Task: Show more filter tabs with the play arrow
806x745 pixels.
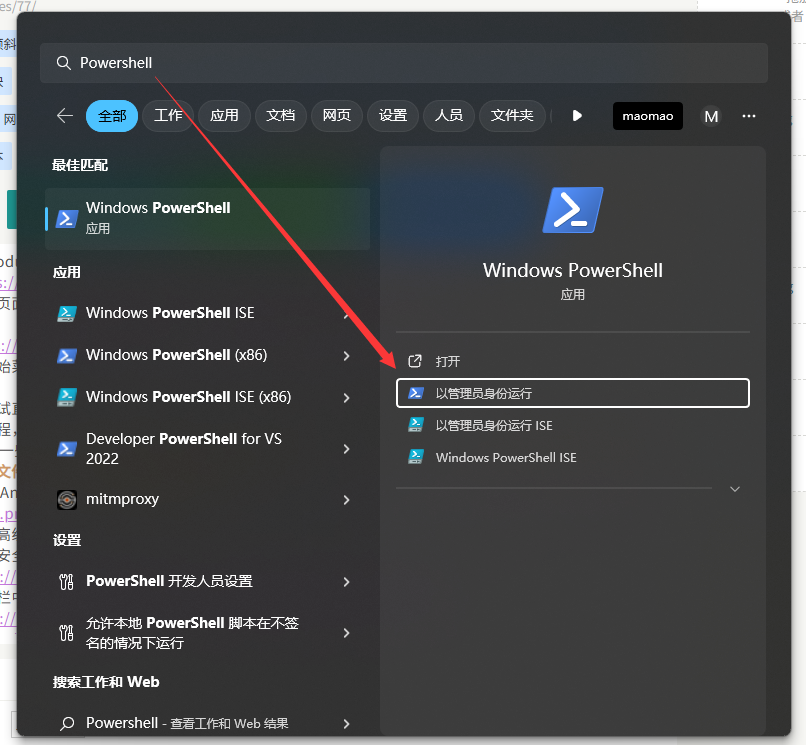Action: tap(577, 116)
